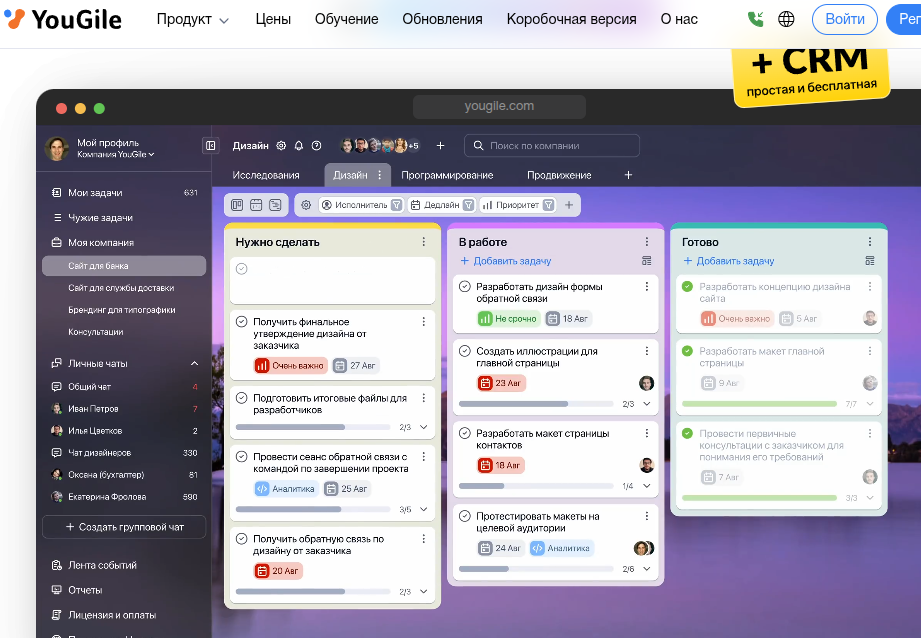Open the Цены menu item
Viewport: 921px width, 638px height.
[x=273, y=19]
